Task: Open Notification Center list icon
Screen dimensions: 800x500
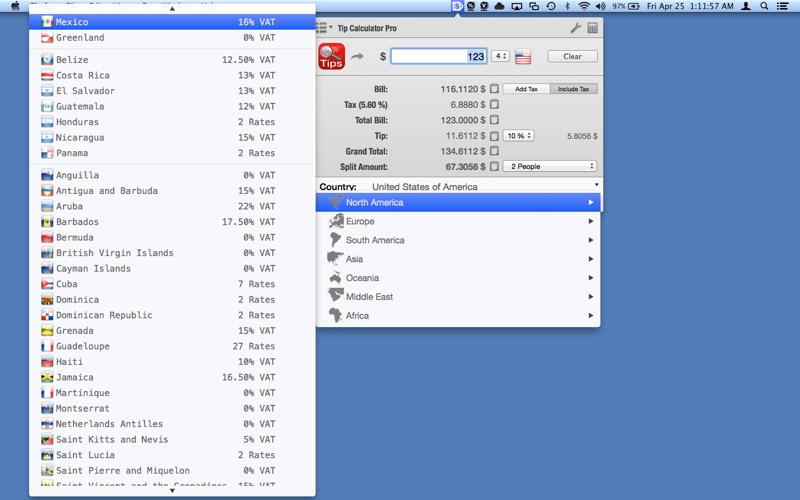Action: 782,6
